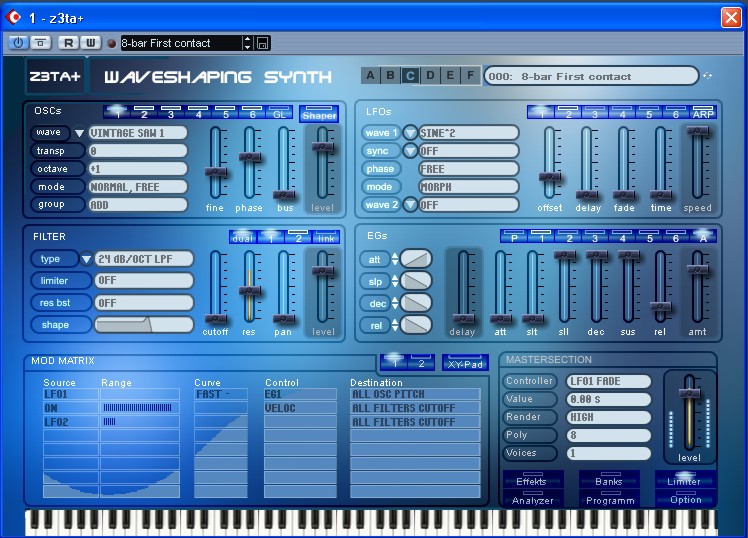This screenshot has height=538, width=748.
Task: Open the OSC wave dropdown arrow
Action: (79, 133)
